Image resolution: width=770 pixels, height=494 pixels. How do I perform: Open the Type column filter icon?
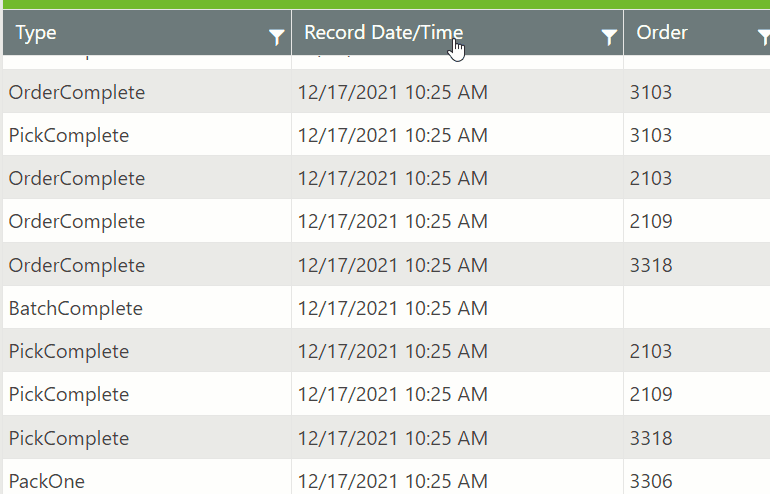click(277, 38)
